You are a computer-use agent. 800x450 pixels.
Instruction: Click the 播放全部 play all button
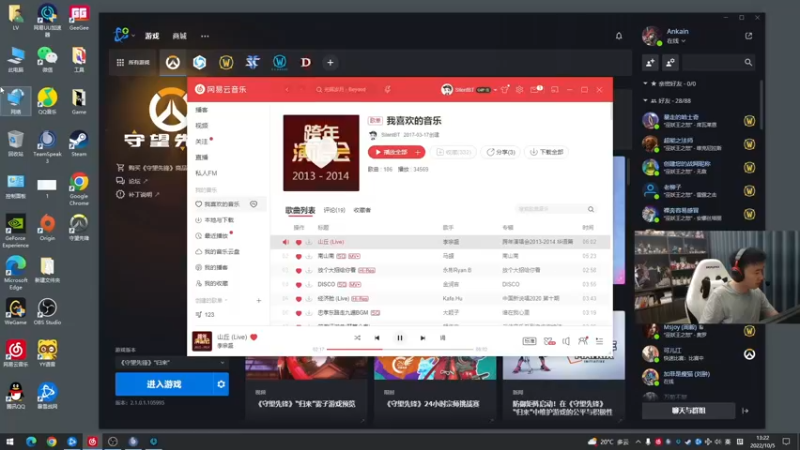point(391,152)
